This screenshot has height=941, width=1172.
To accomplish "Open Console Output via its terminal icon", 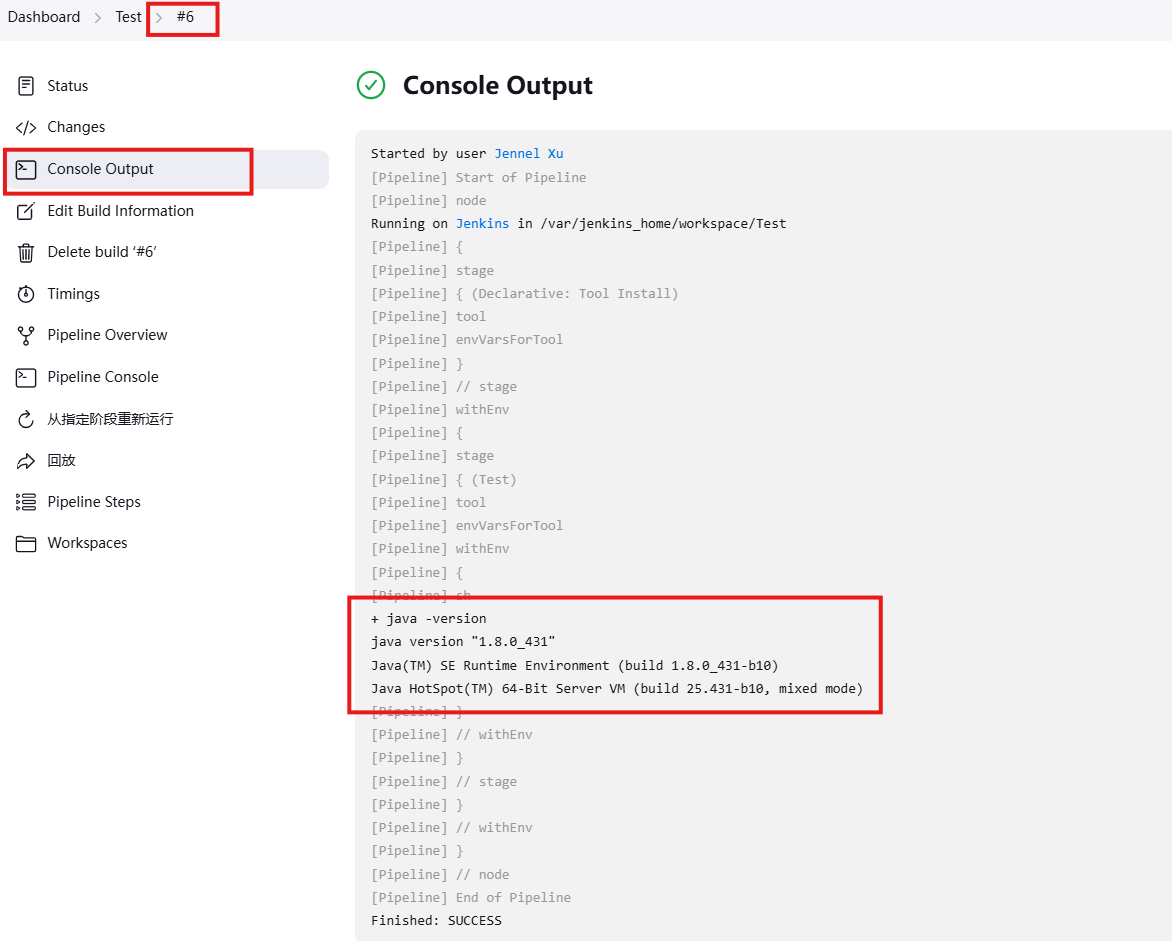I will point(25,170).
